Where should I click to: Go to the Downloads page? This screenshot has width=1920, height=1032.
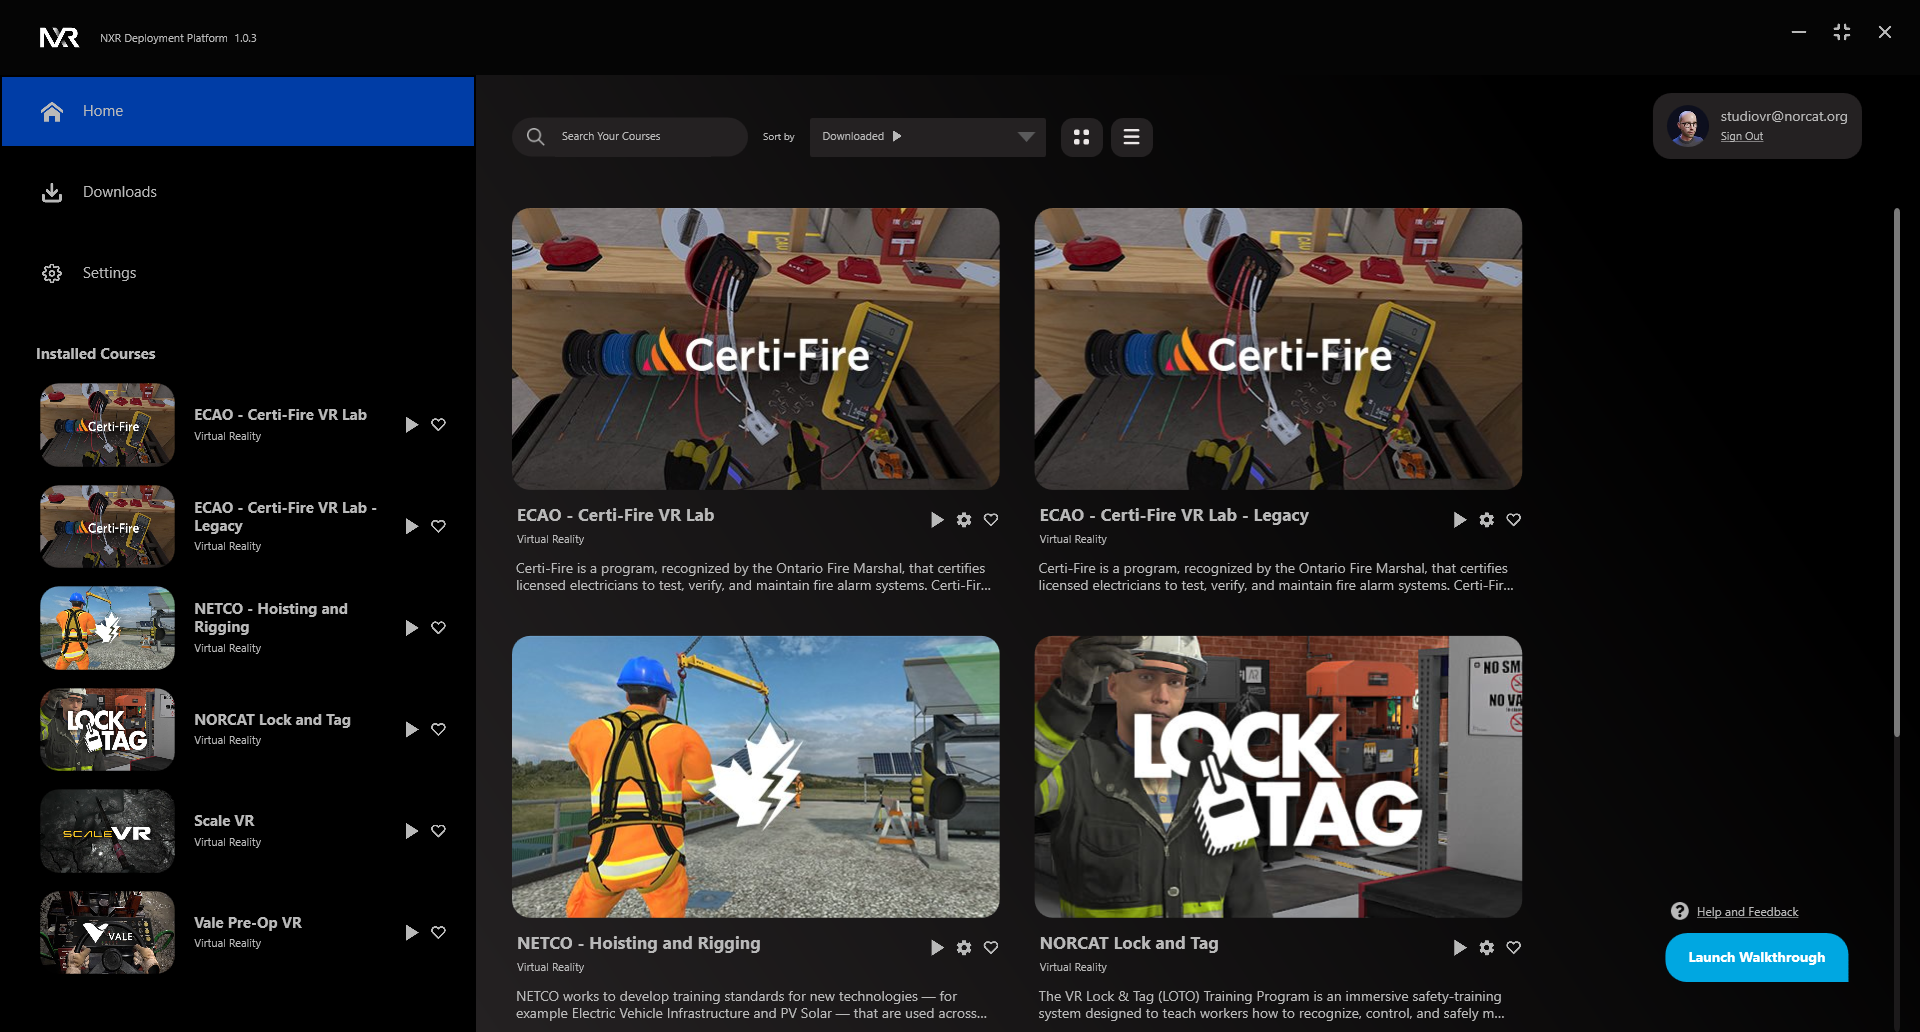(x=119, y=192)
